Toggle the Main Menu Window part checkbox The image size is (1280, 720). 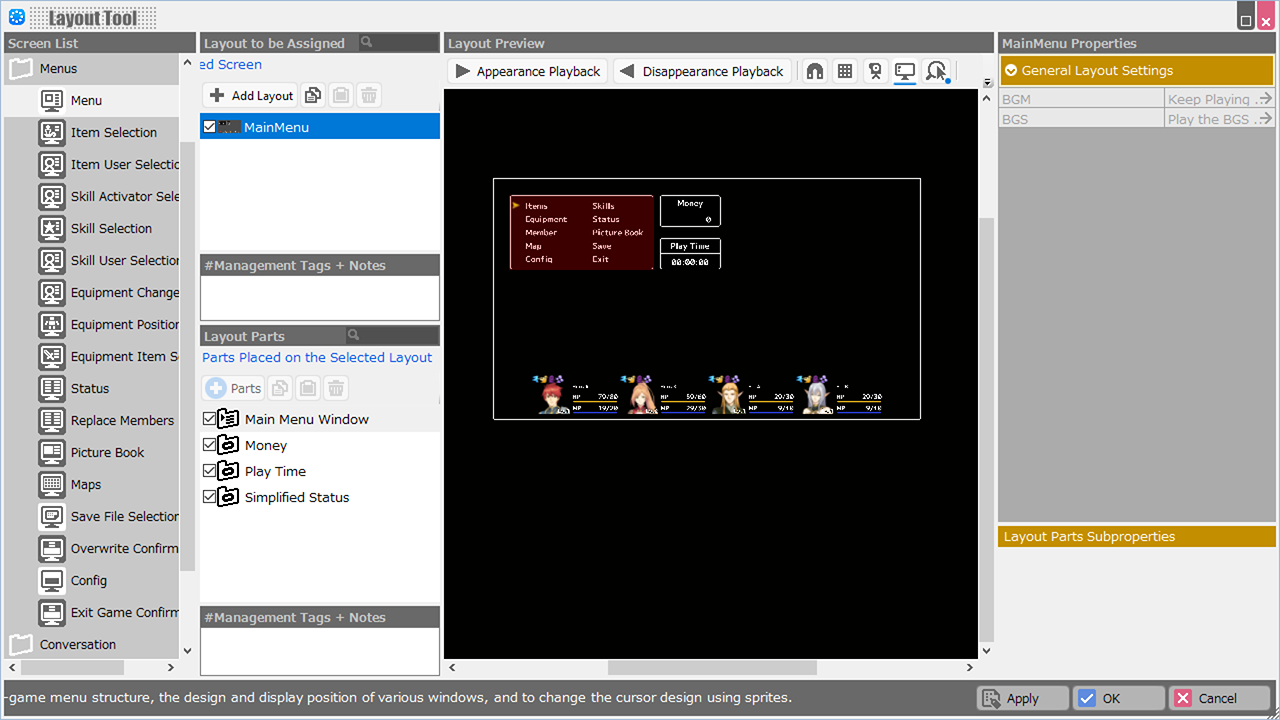click(x=209, y=419)
